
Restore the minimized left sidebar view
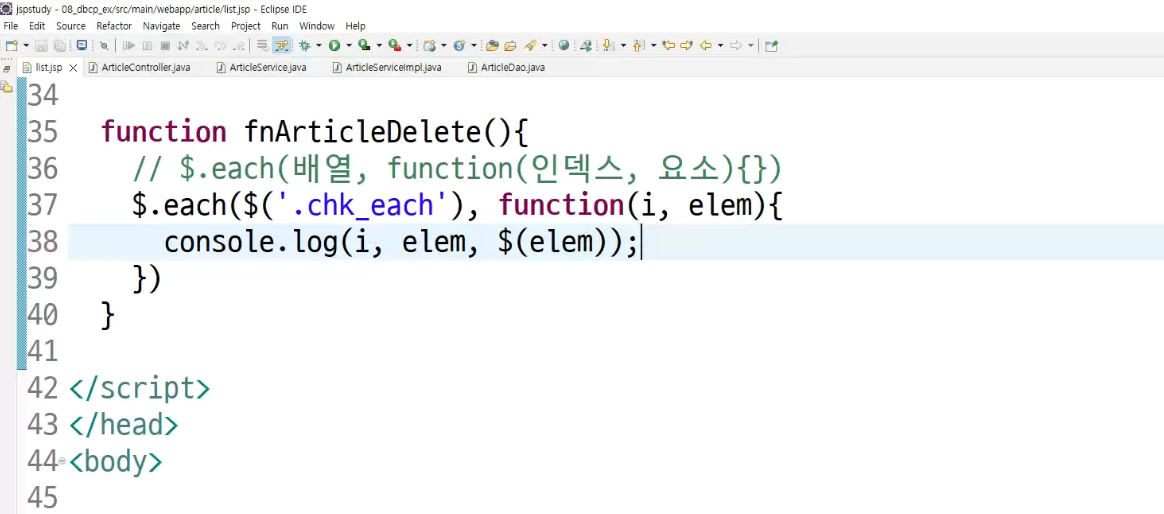pyautogui.click(x=6, y=67)
